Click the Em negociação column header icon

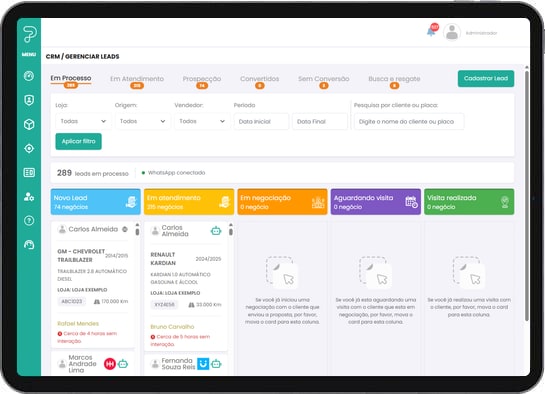pyautogui.click(x=318, y=202)
